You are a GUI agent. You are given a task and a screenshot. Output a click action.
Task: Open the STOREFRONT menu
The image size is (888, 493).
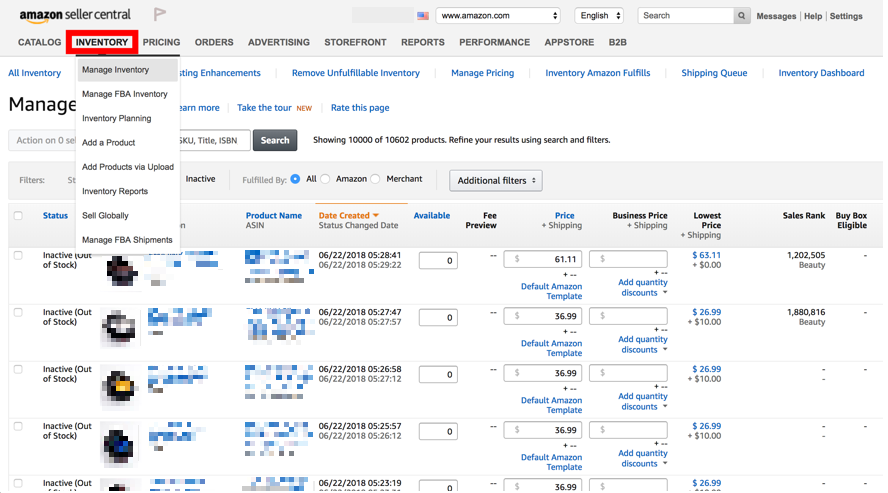click(355, 42)
